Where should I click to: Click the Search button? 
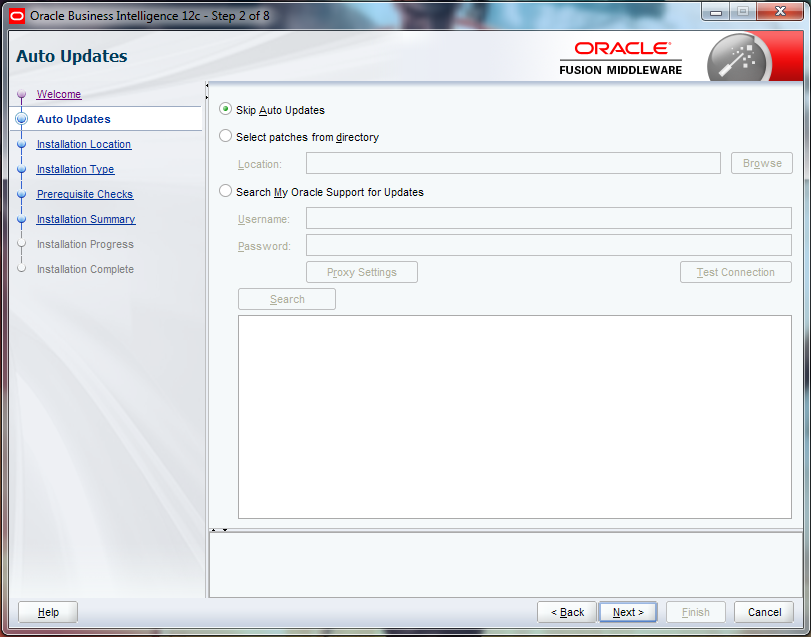click(287, 299)
